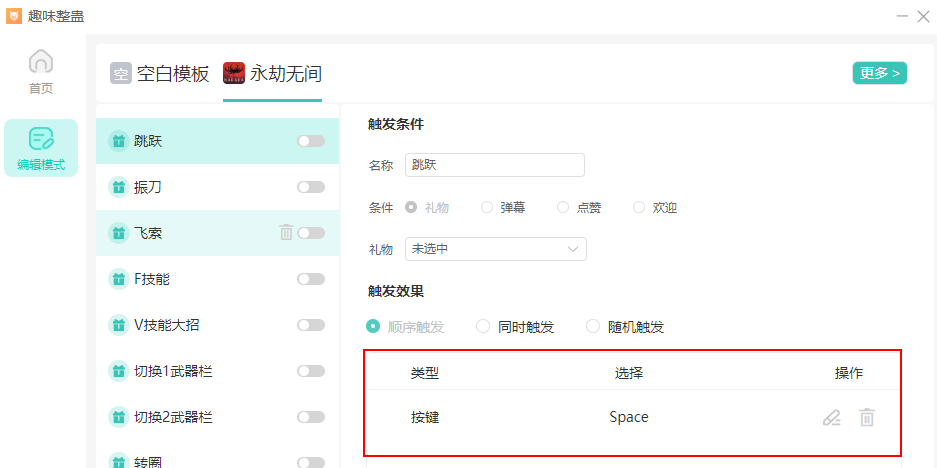
Task: Select 切换1武器栏 in the list
Action: tap(174, 371)
